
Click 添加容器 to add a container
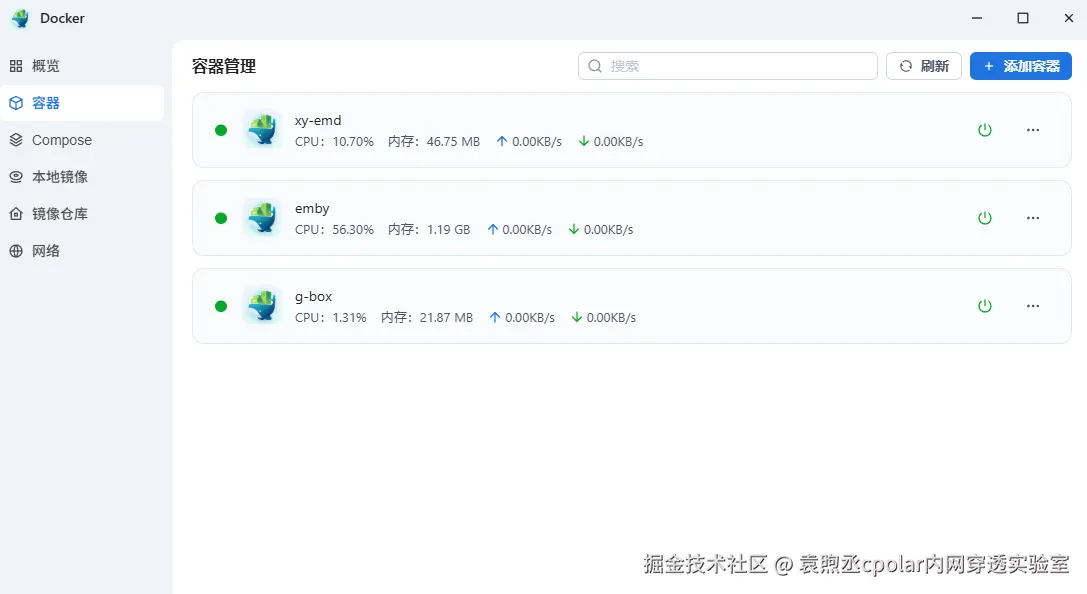click(1020, 66)
